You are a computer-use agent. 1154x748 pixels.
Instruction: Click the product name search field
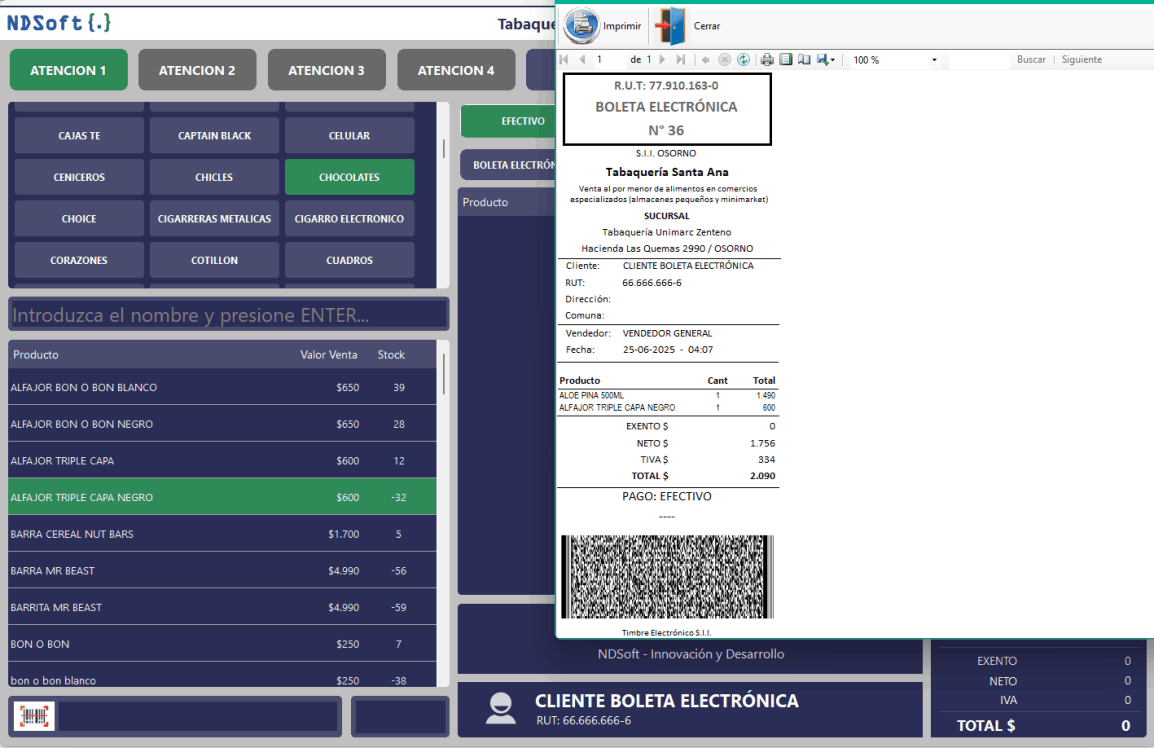coord(228,315)
